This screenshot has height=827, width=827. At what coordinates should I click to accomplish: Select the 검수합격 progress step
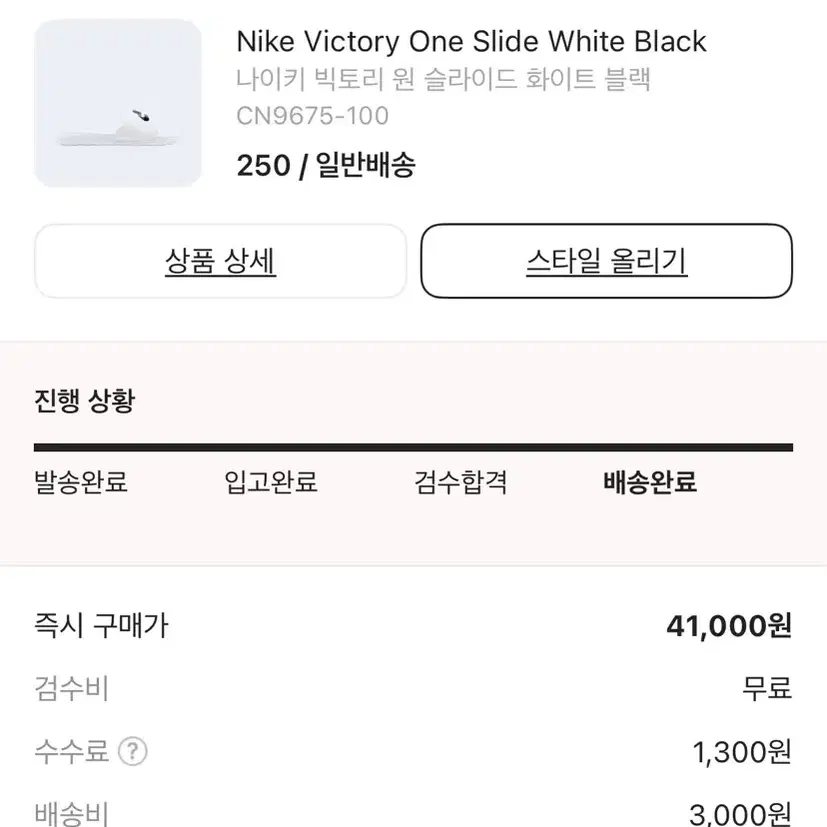460,482
